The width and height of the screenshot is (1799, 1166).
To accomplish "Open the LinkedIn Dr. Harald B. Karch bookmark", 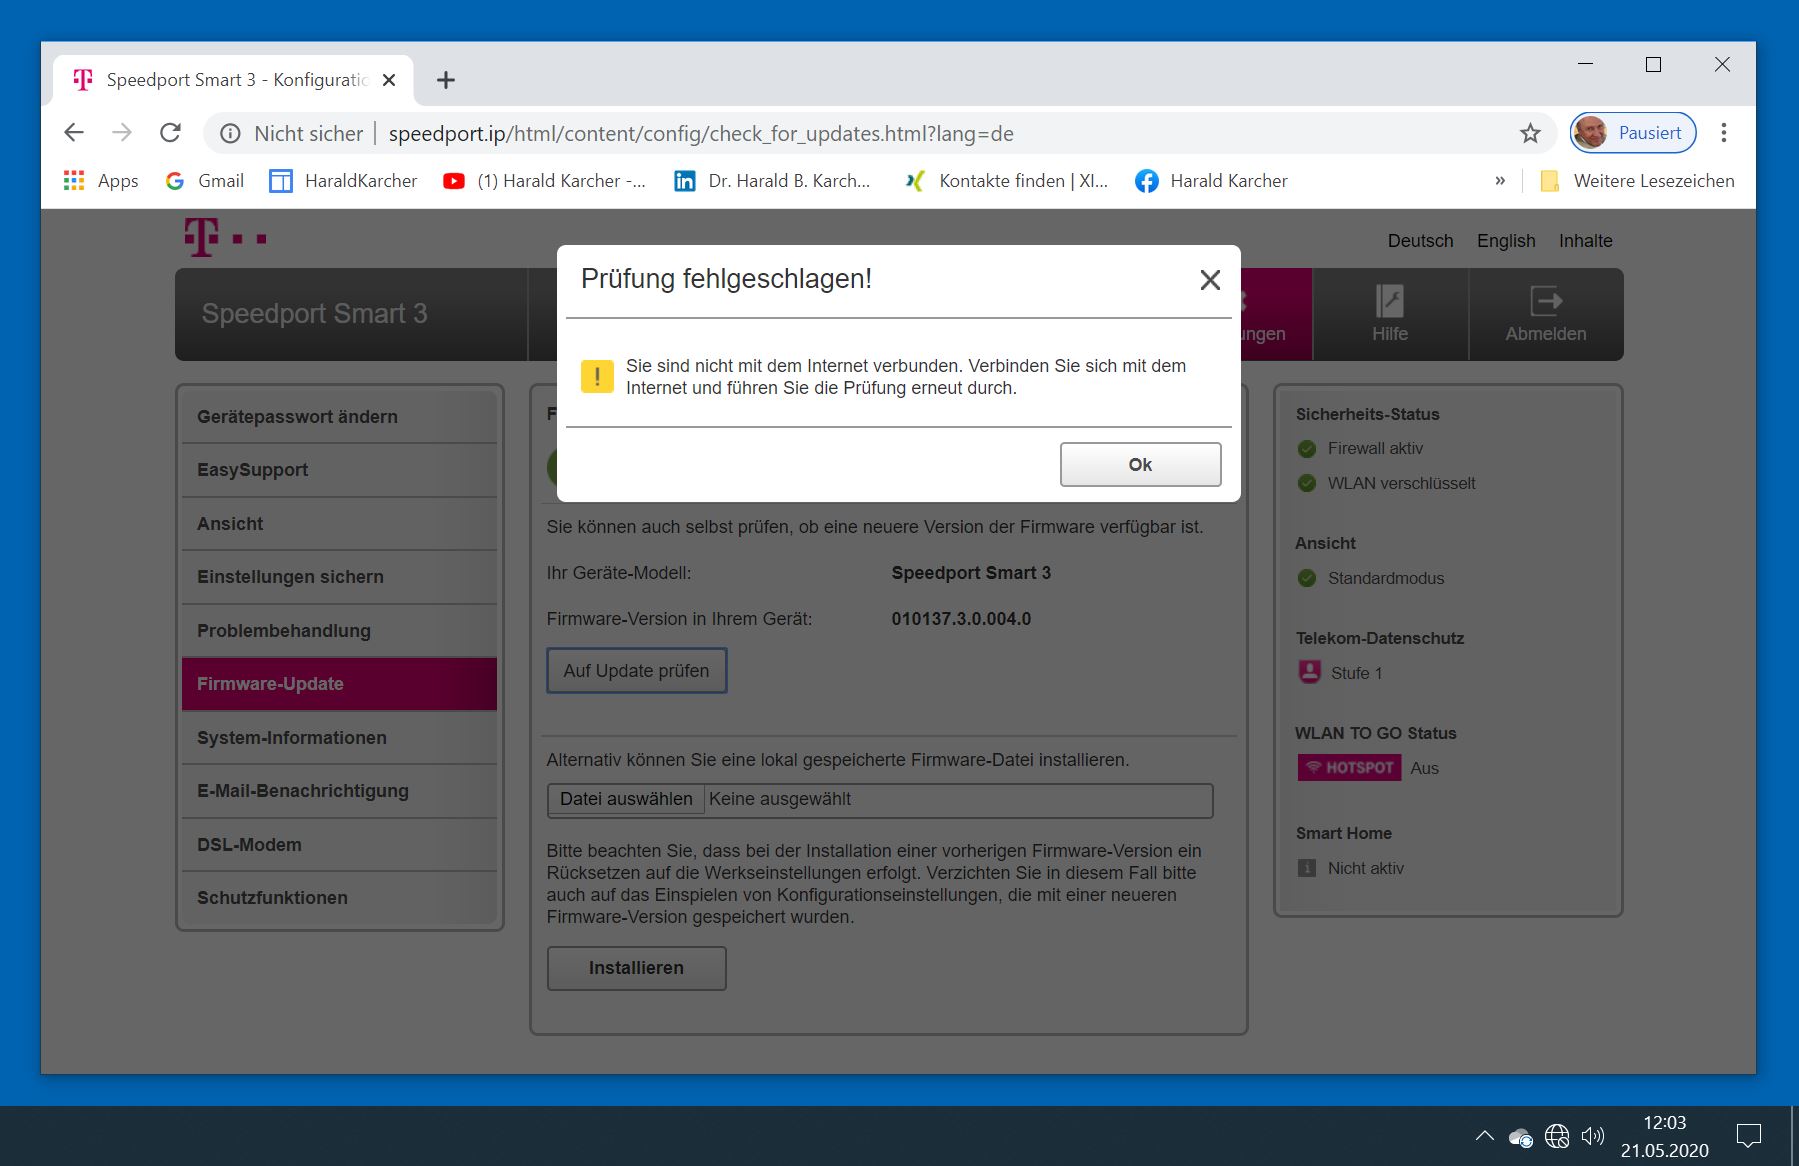I will tap(772, 181).
